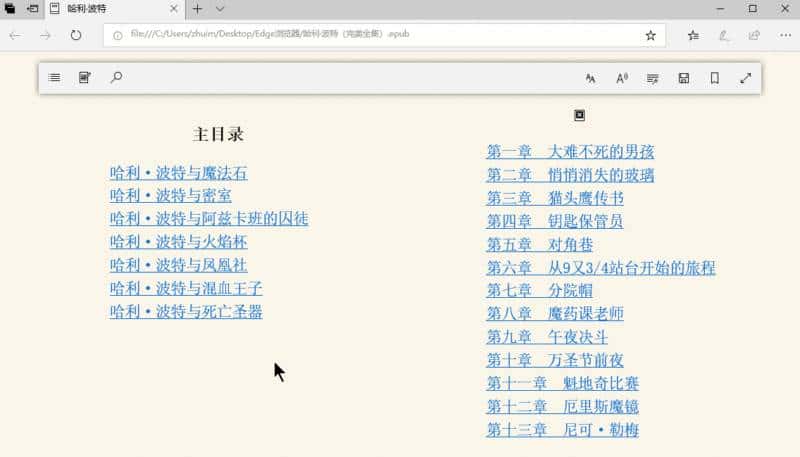Open 哈利·波特与魔法石 link
The height and width of the screenshot is (457, 800).
[179, 173]
